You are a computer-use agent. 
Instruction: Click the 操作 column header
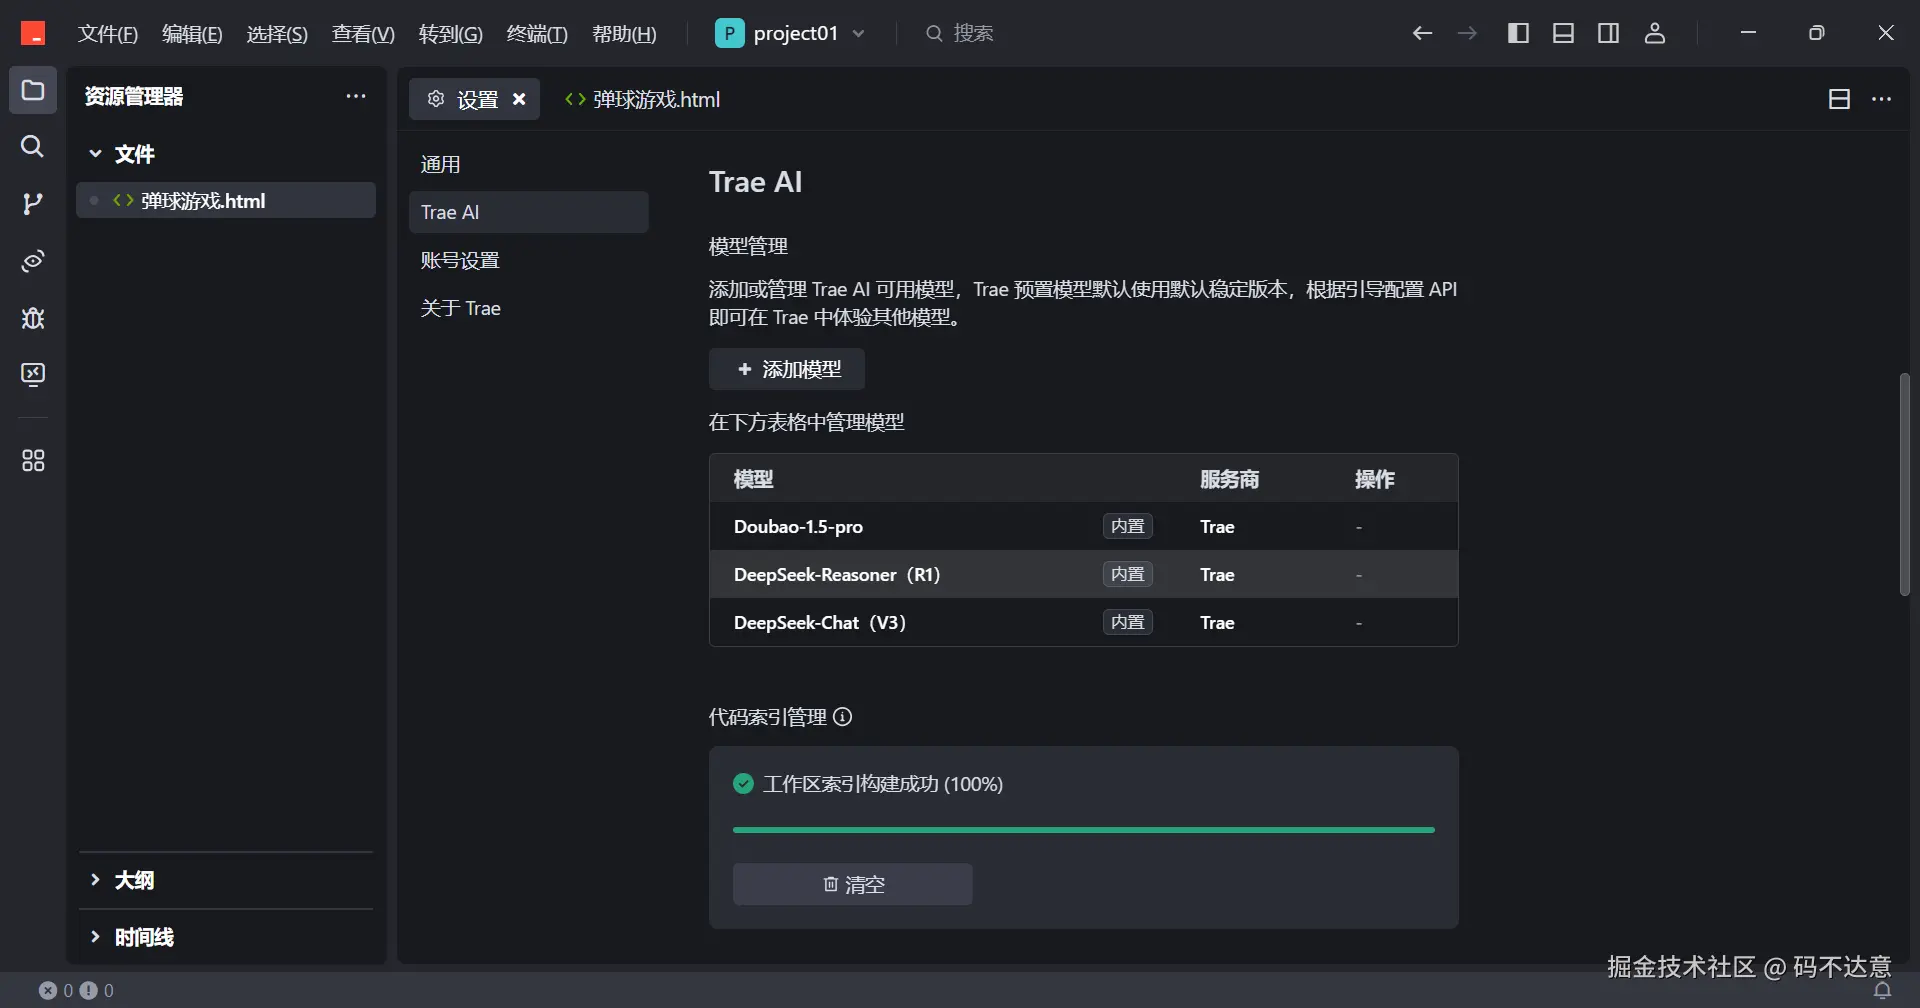(x=1374, y=479)
